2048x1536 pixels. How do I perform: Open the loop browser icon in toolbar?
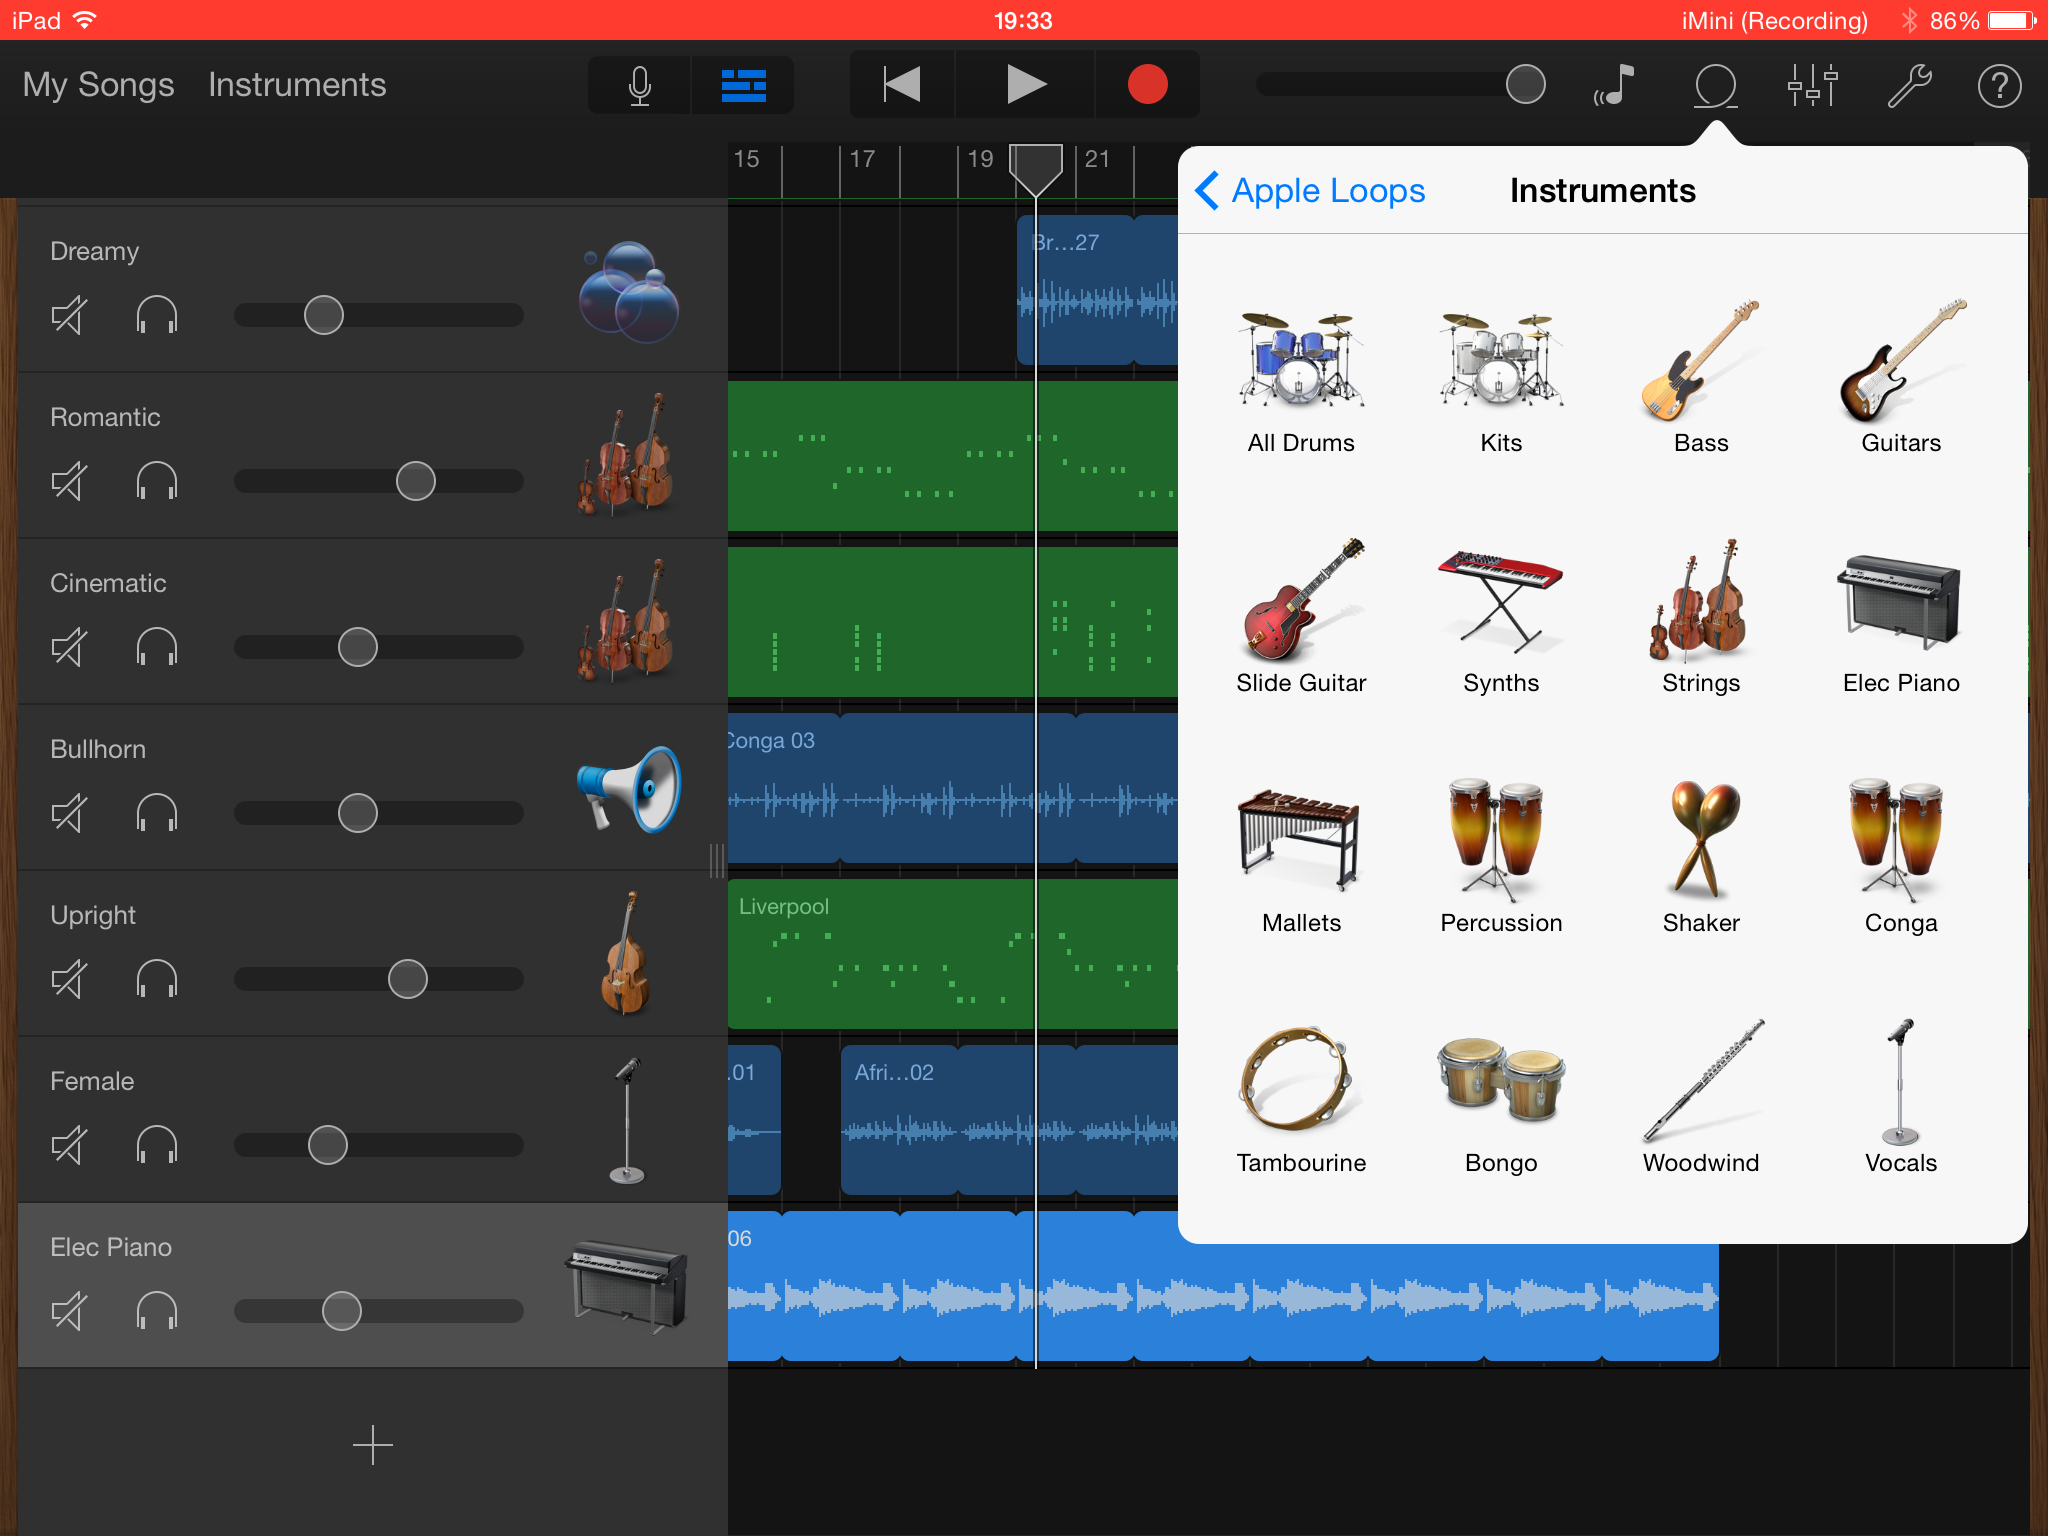1716,86
